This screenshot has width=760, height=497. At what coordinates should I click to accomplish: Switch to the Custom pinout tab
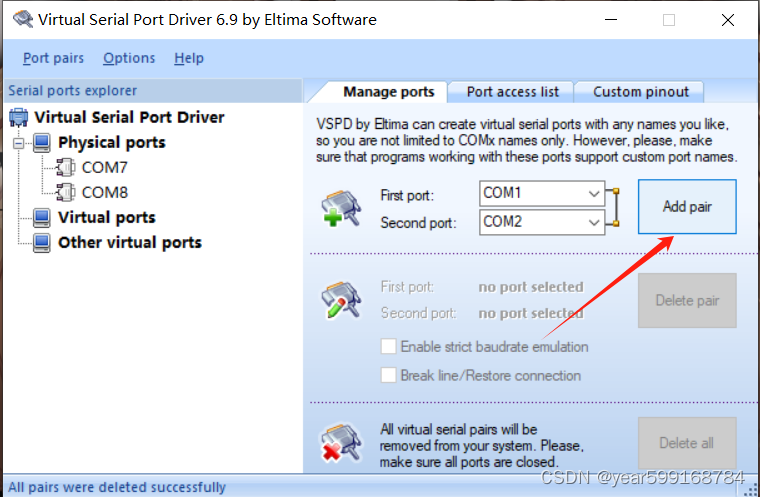[x=641, y=92]
